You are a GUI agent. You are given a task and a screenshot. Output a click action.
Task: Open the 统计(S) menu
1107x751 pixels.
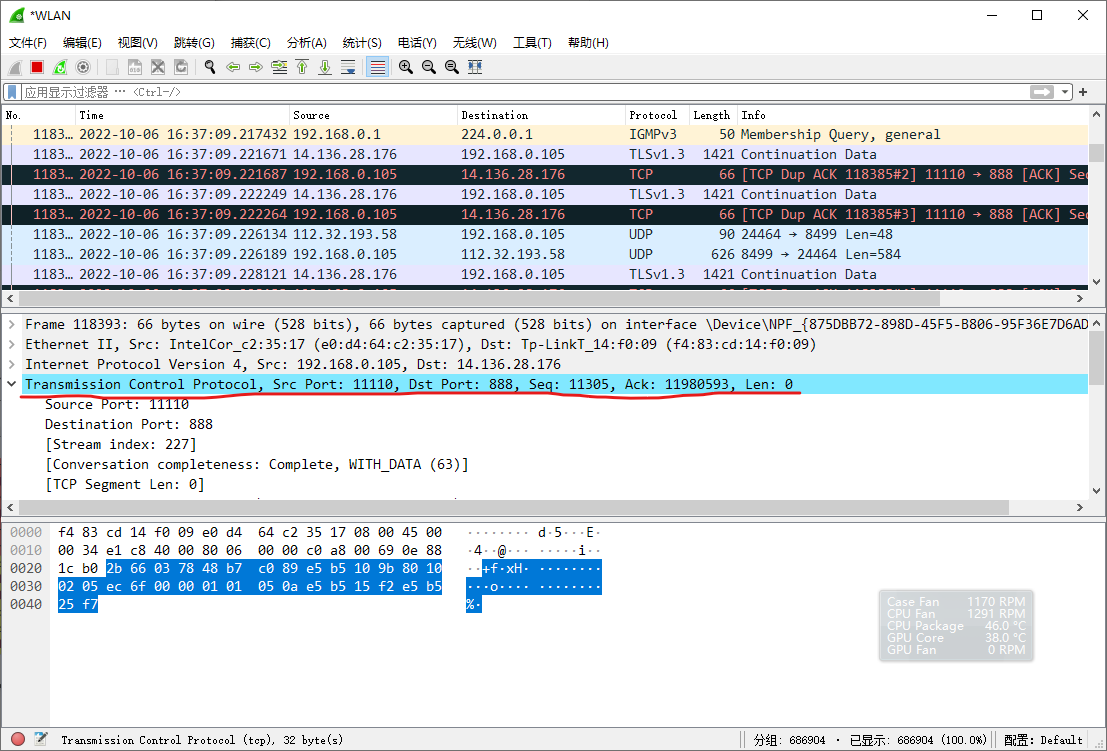[362, 43]
